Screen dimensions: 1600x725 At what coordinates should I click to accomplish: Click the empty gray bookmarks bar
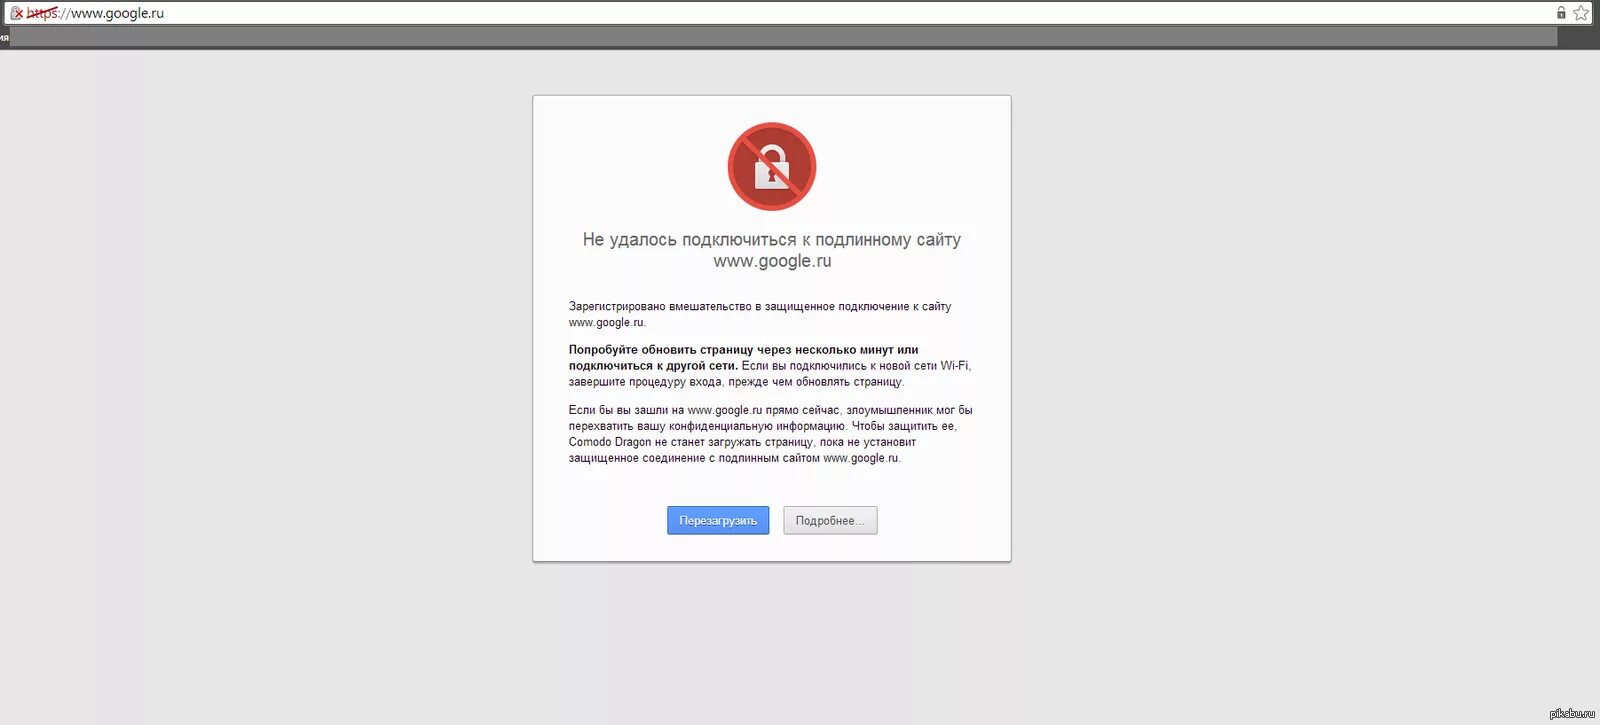784,37
